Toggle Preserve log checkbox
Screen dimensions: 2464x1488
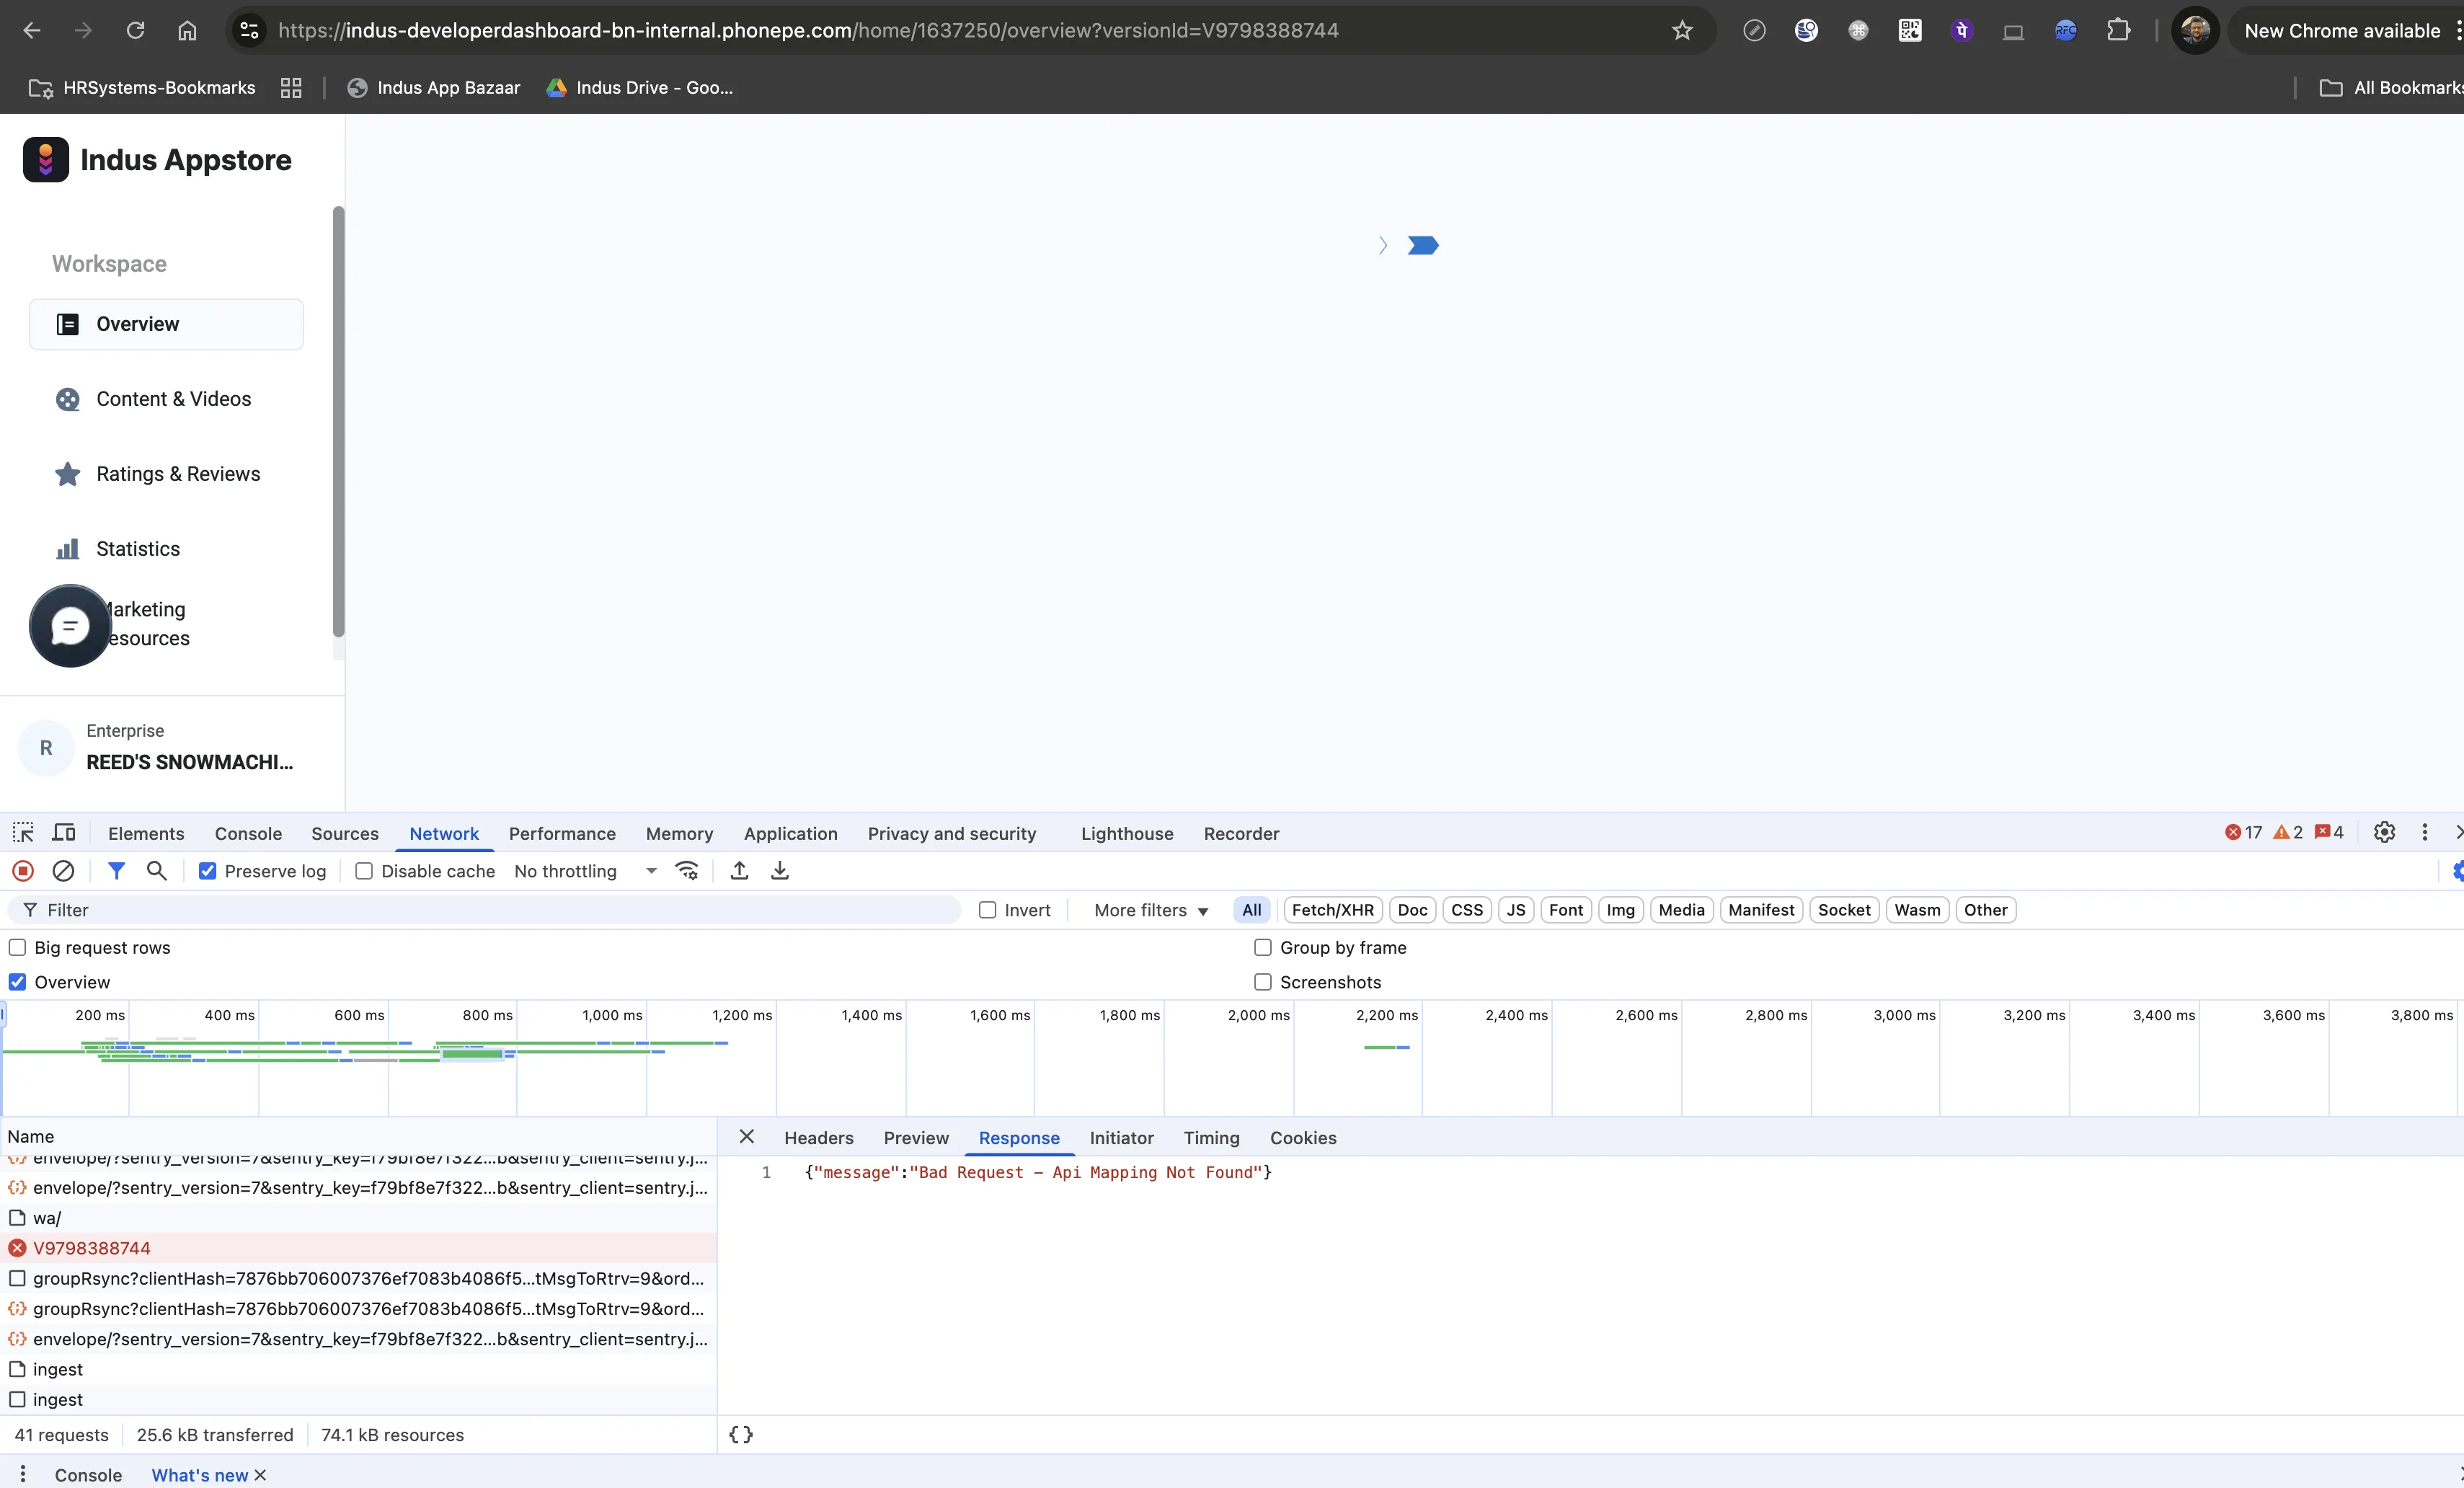(208, 871)
